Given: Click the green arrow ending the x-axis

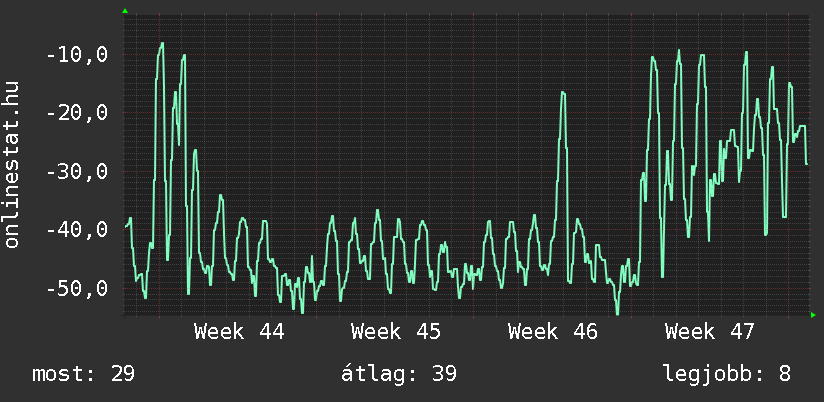Looking at the screenshot, I should coord(812,315).
